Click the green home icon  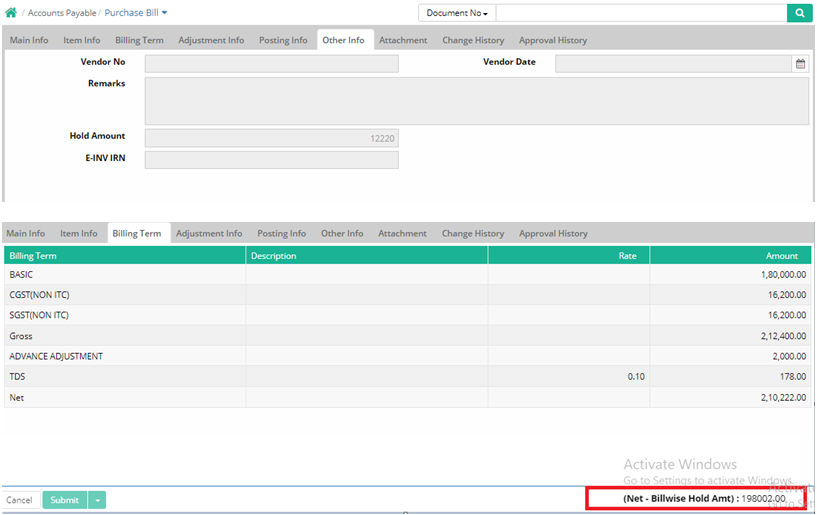coord(11,13)
